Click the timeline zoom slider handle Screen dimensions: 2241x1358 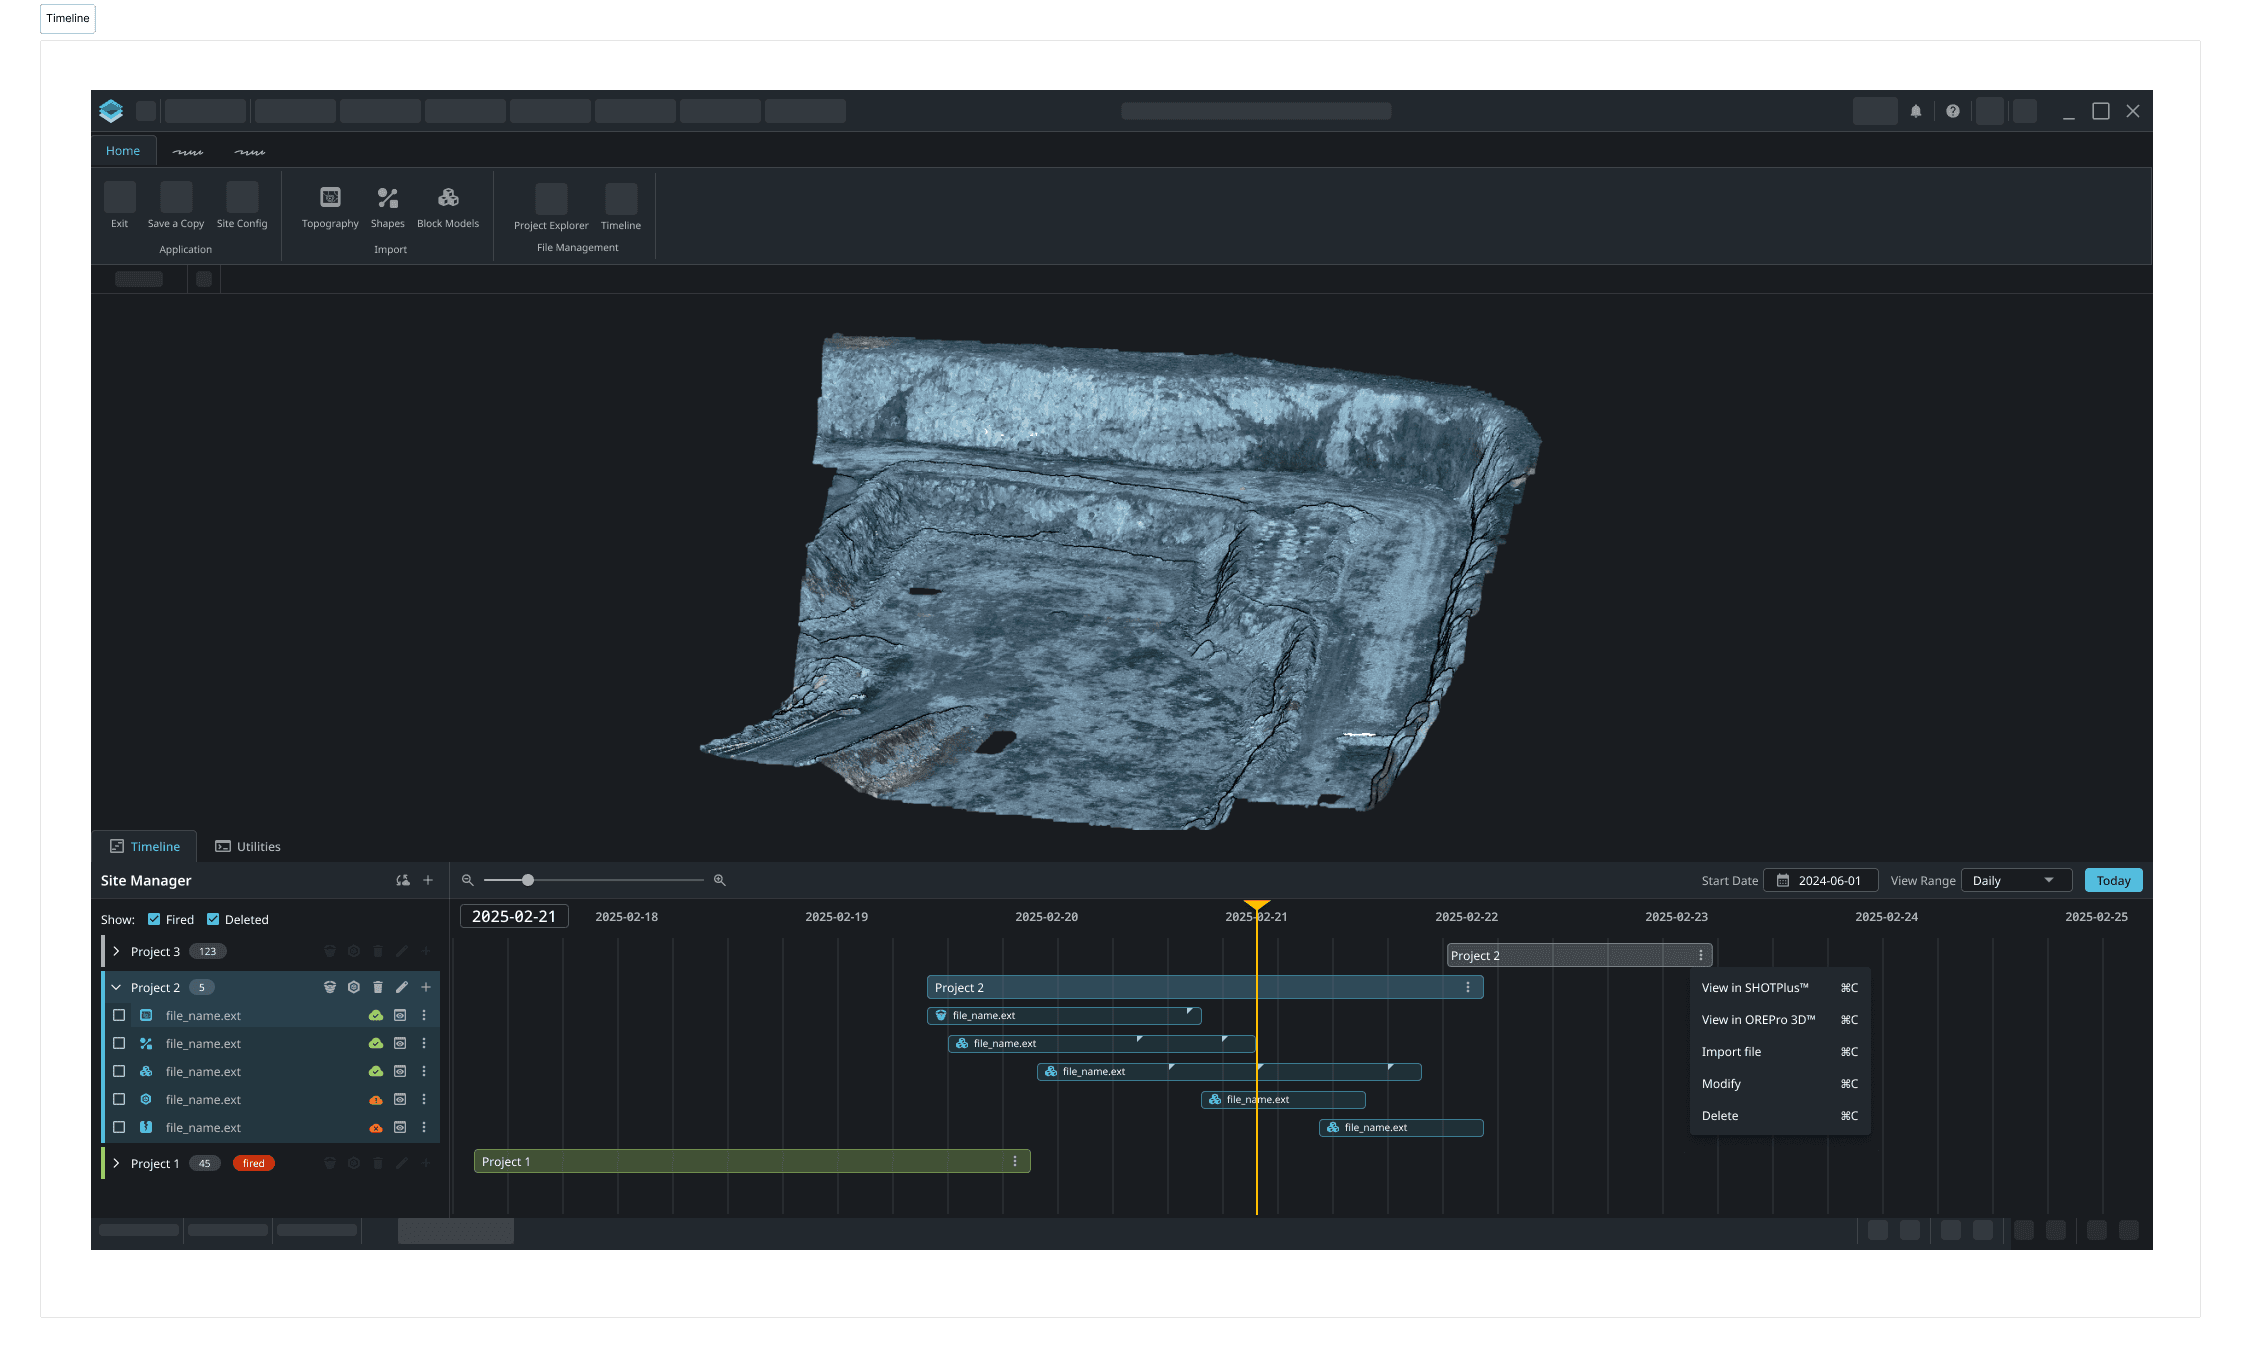pos(528,880)
